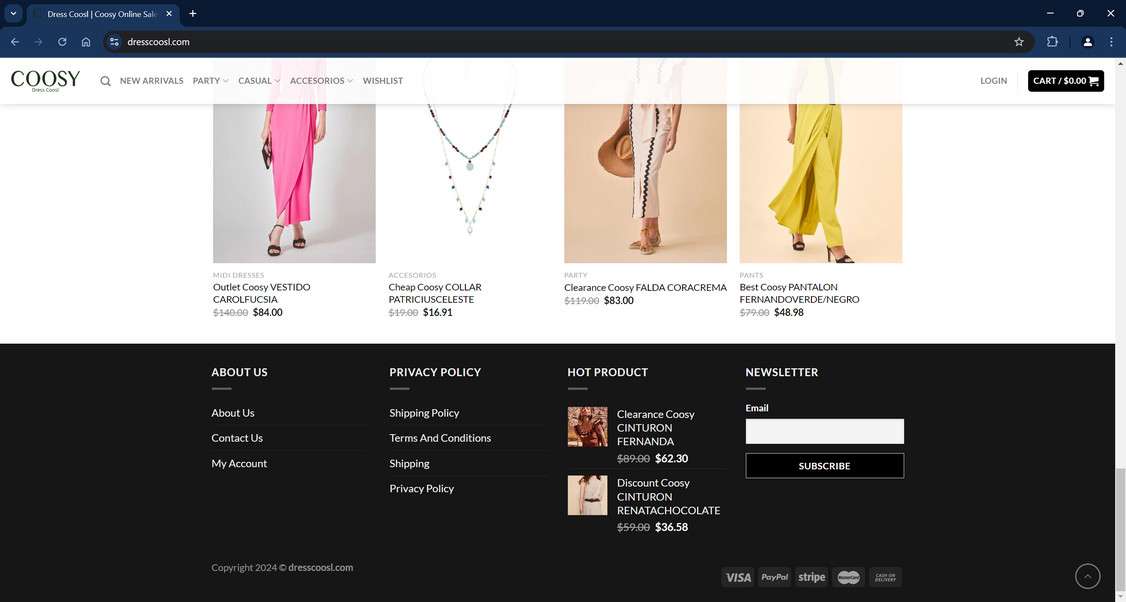Open the WISHLIST menu item
This screenshot has height=602, width=1126.
383,81
